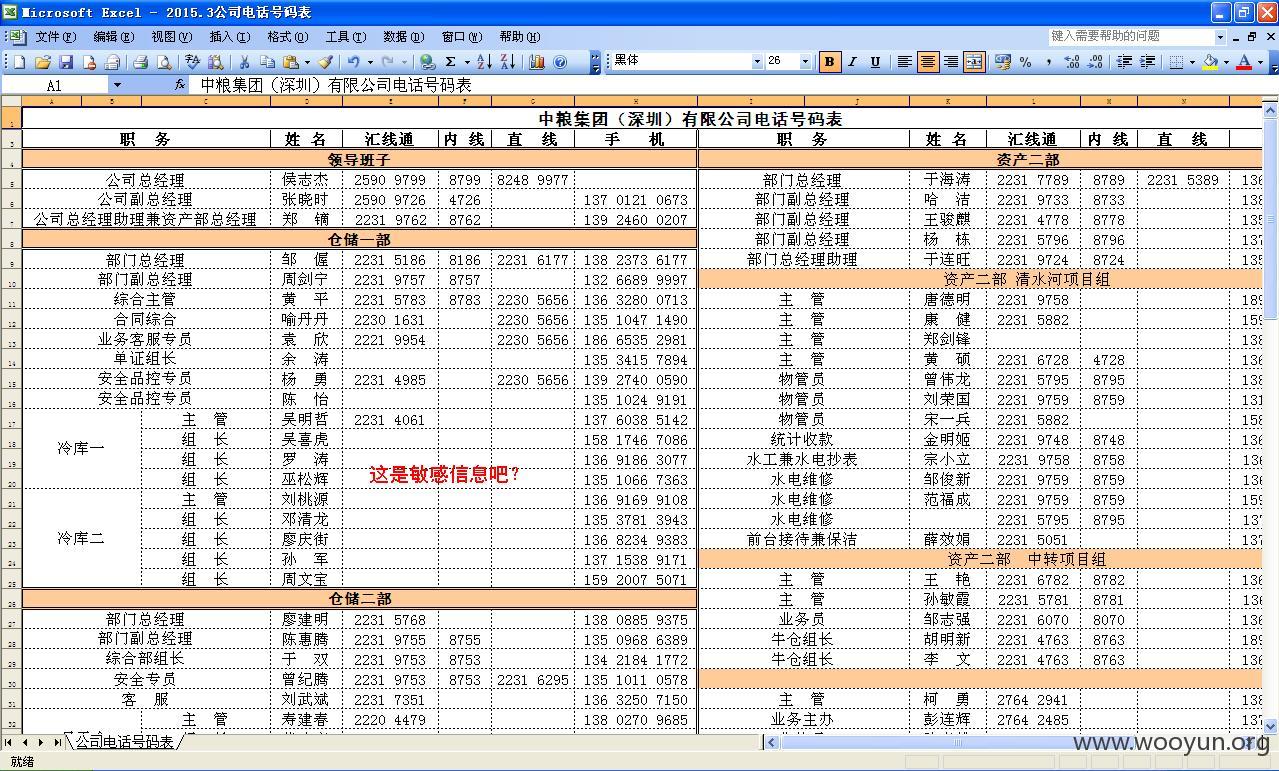Click the AutoSum sigma icon
This screenshot has width=1279, height=771.
point(451,62)
